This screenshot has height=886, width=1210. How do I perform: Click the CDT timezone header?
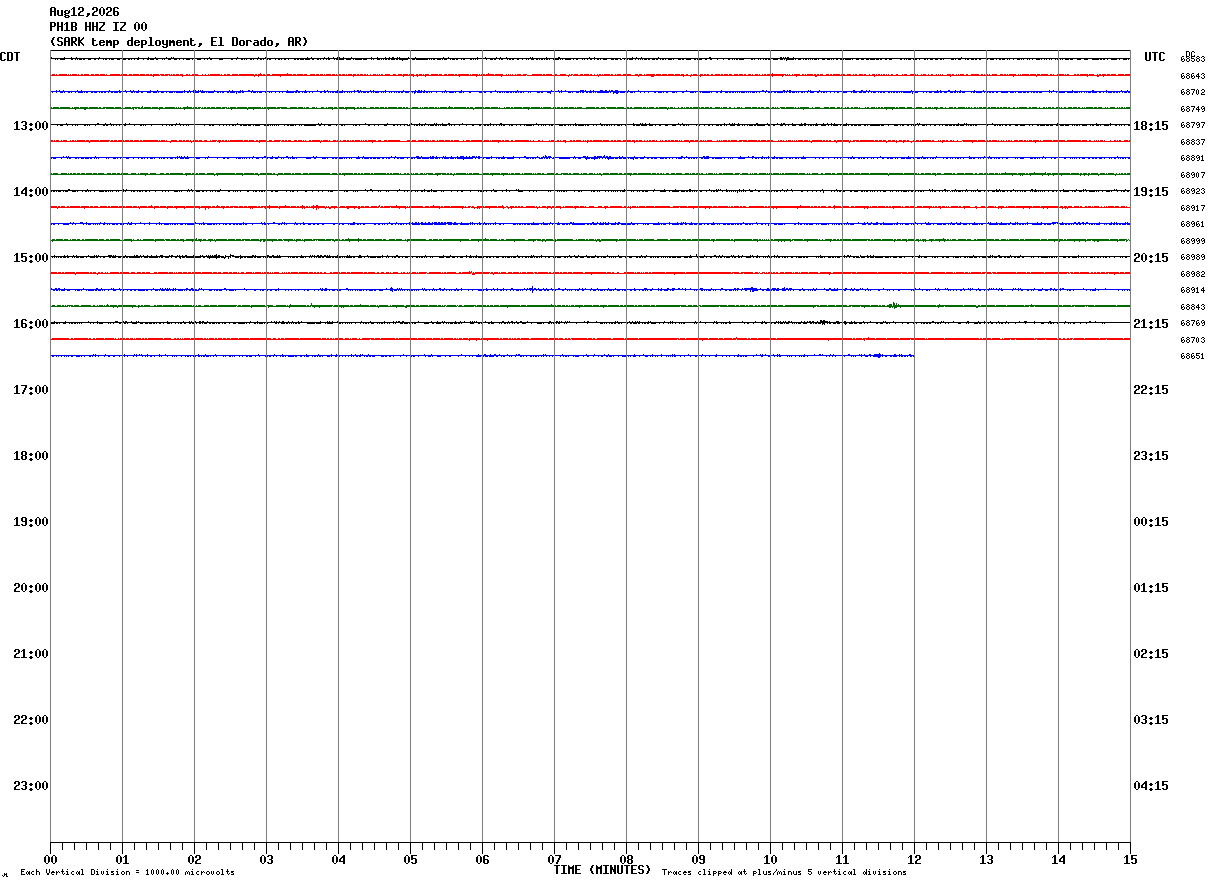coord(10,57)
